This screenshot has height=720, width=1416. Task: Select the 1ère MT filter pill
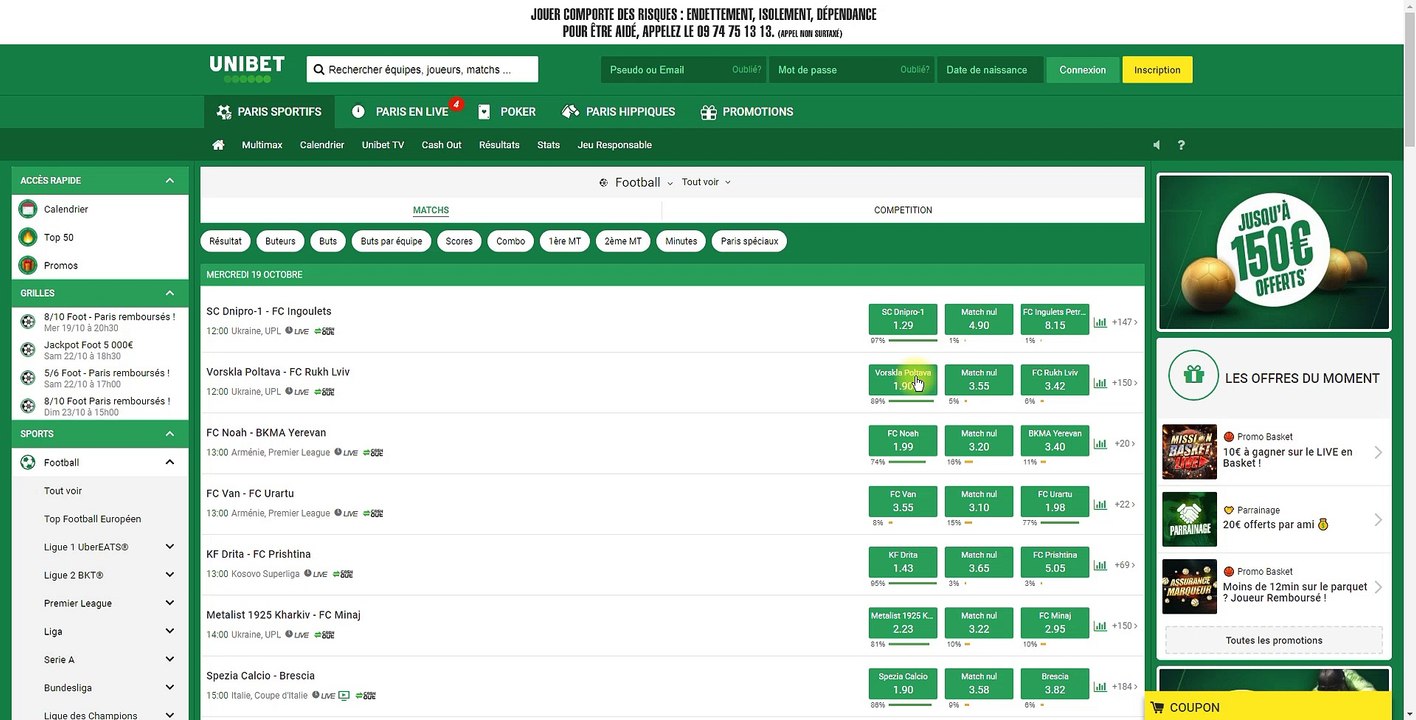[565, 241]
